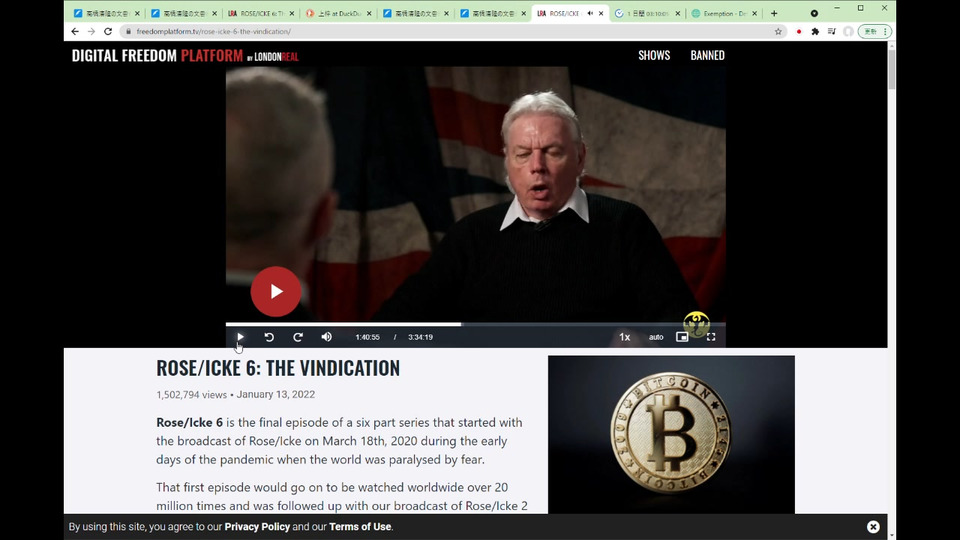Rewind the video with the back-arrow icon

pos(269,337)
